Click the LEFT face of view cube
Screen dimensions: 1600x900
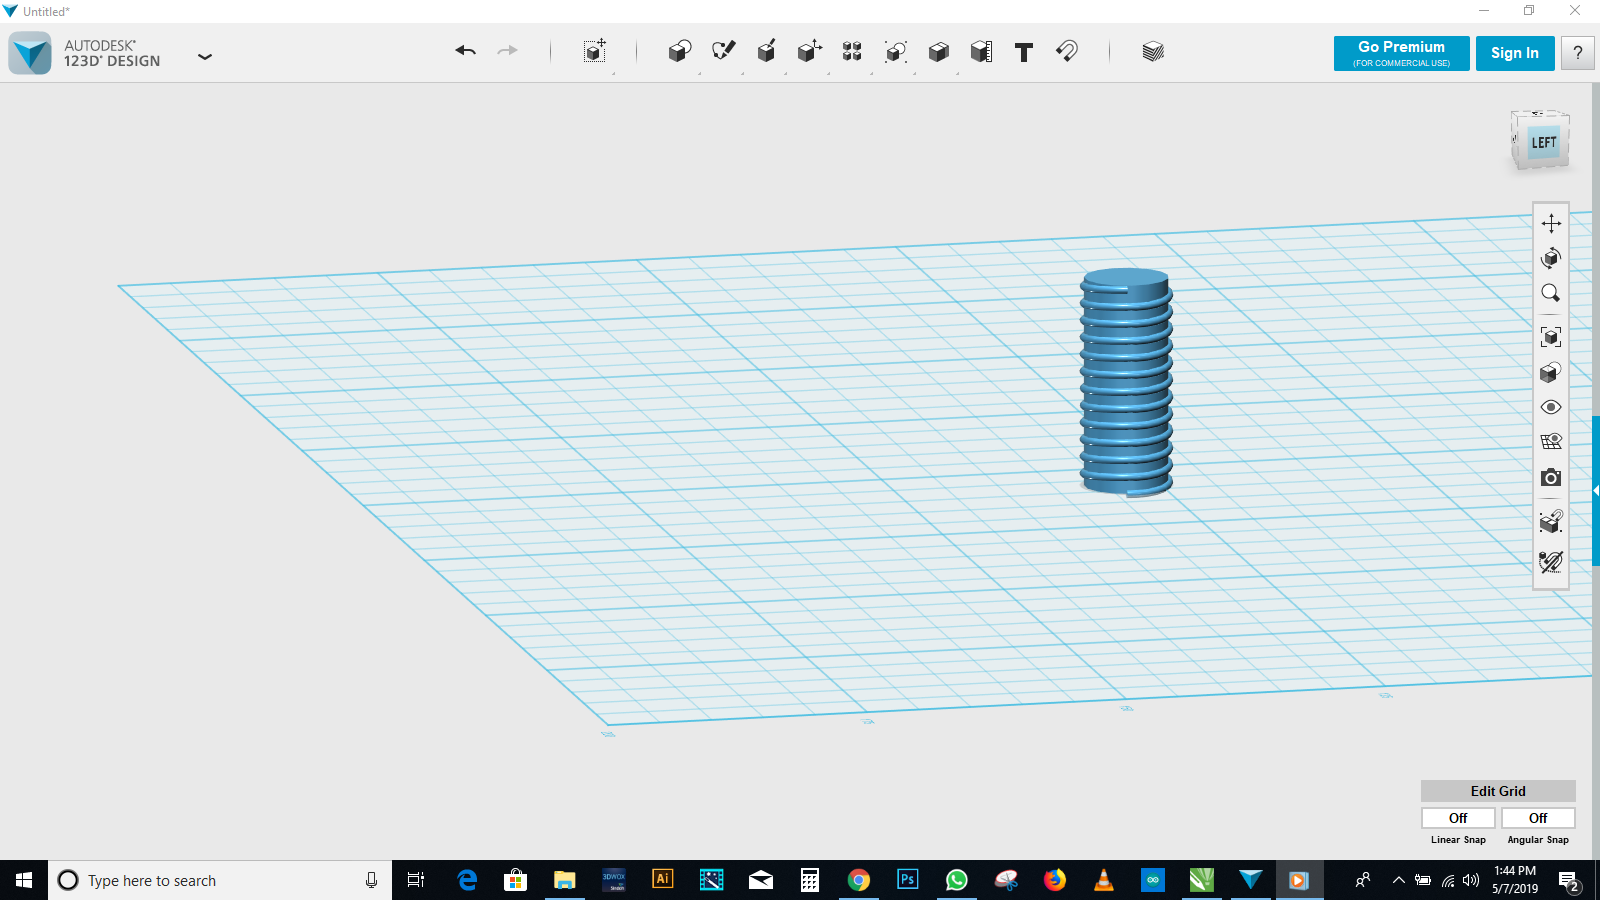1544,143
